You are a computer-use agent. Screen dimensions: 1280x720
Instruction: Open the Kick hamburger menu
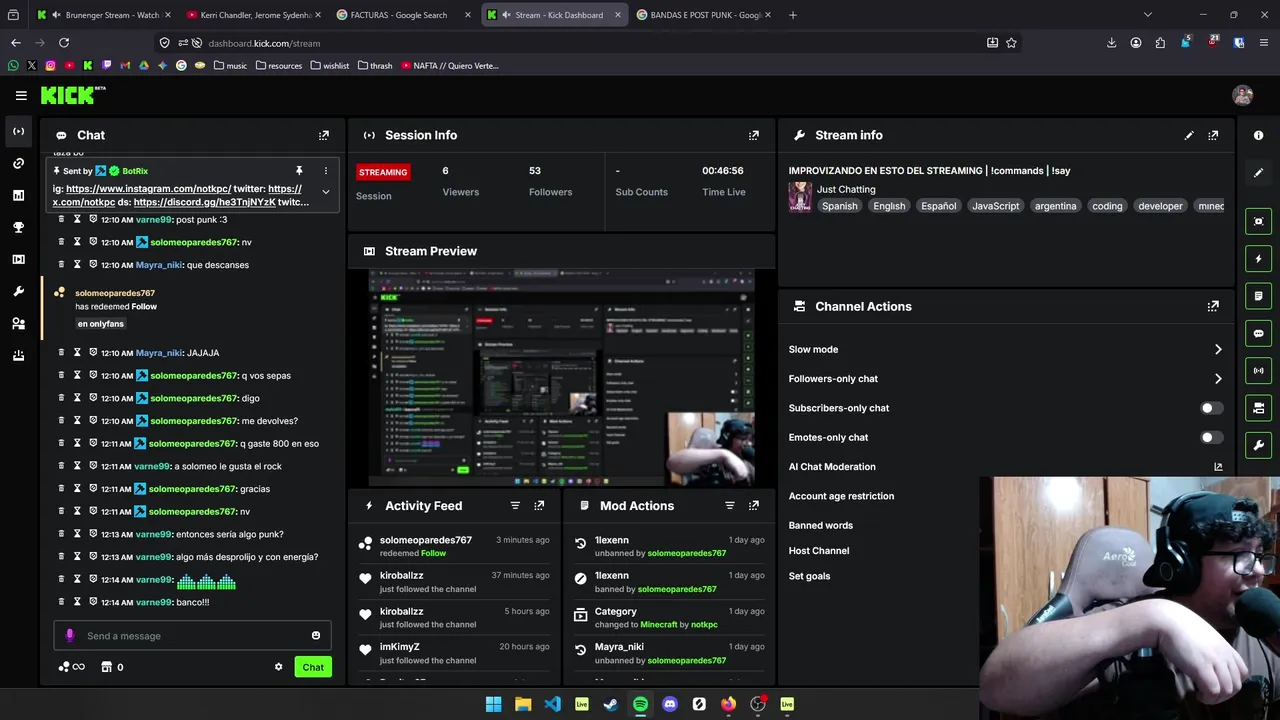coord(21,95)
